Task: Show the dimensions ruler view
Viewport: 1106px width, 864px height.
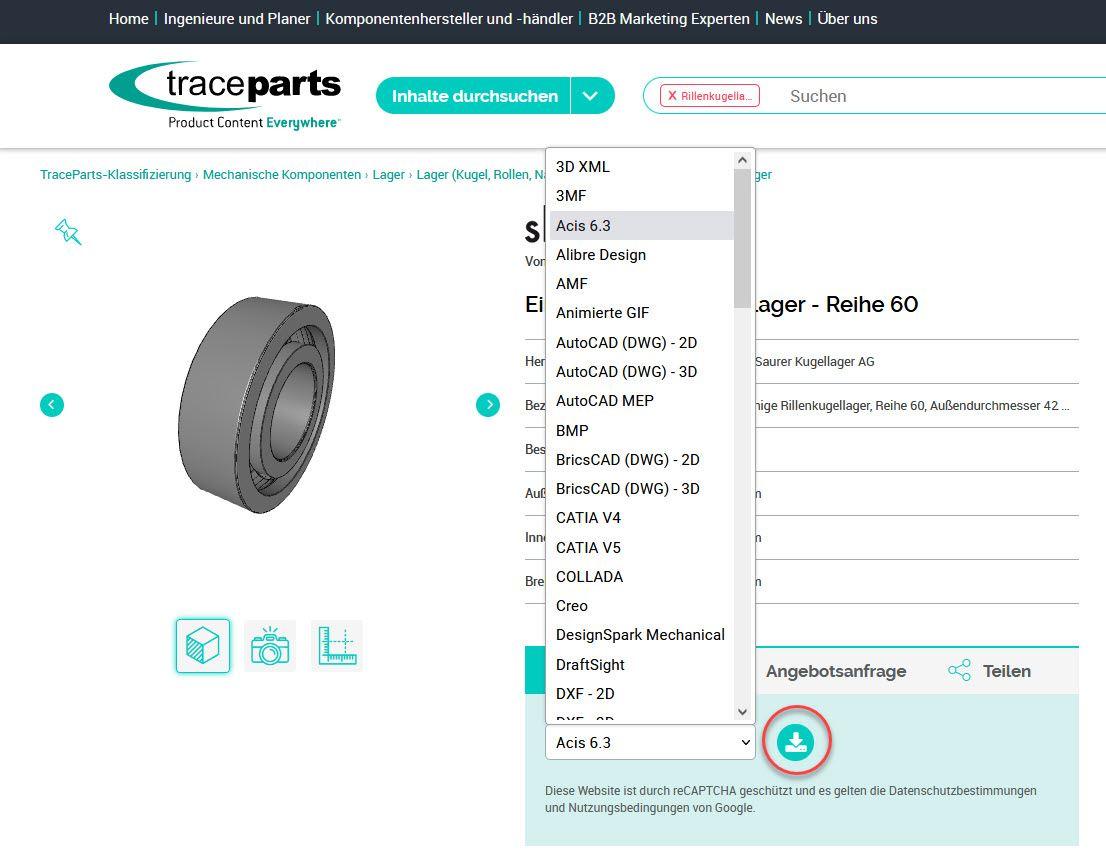Action: coord(337,646)
